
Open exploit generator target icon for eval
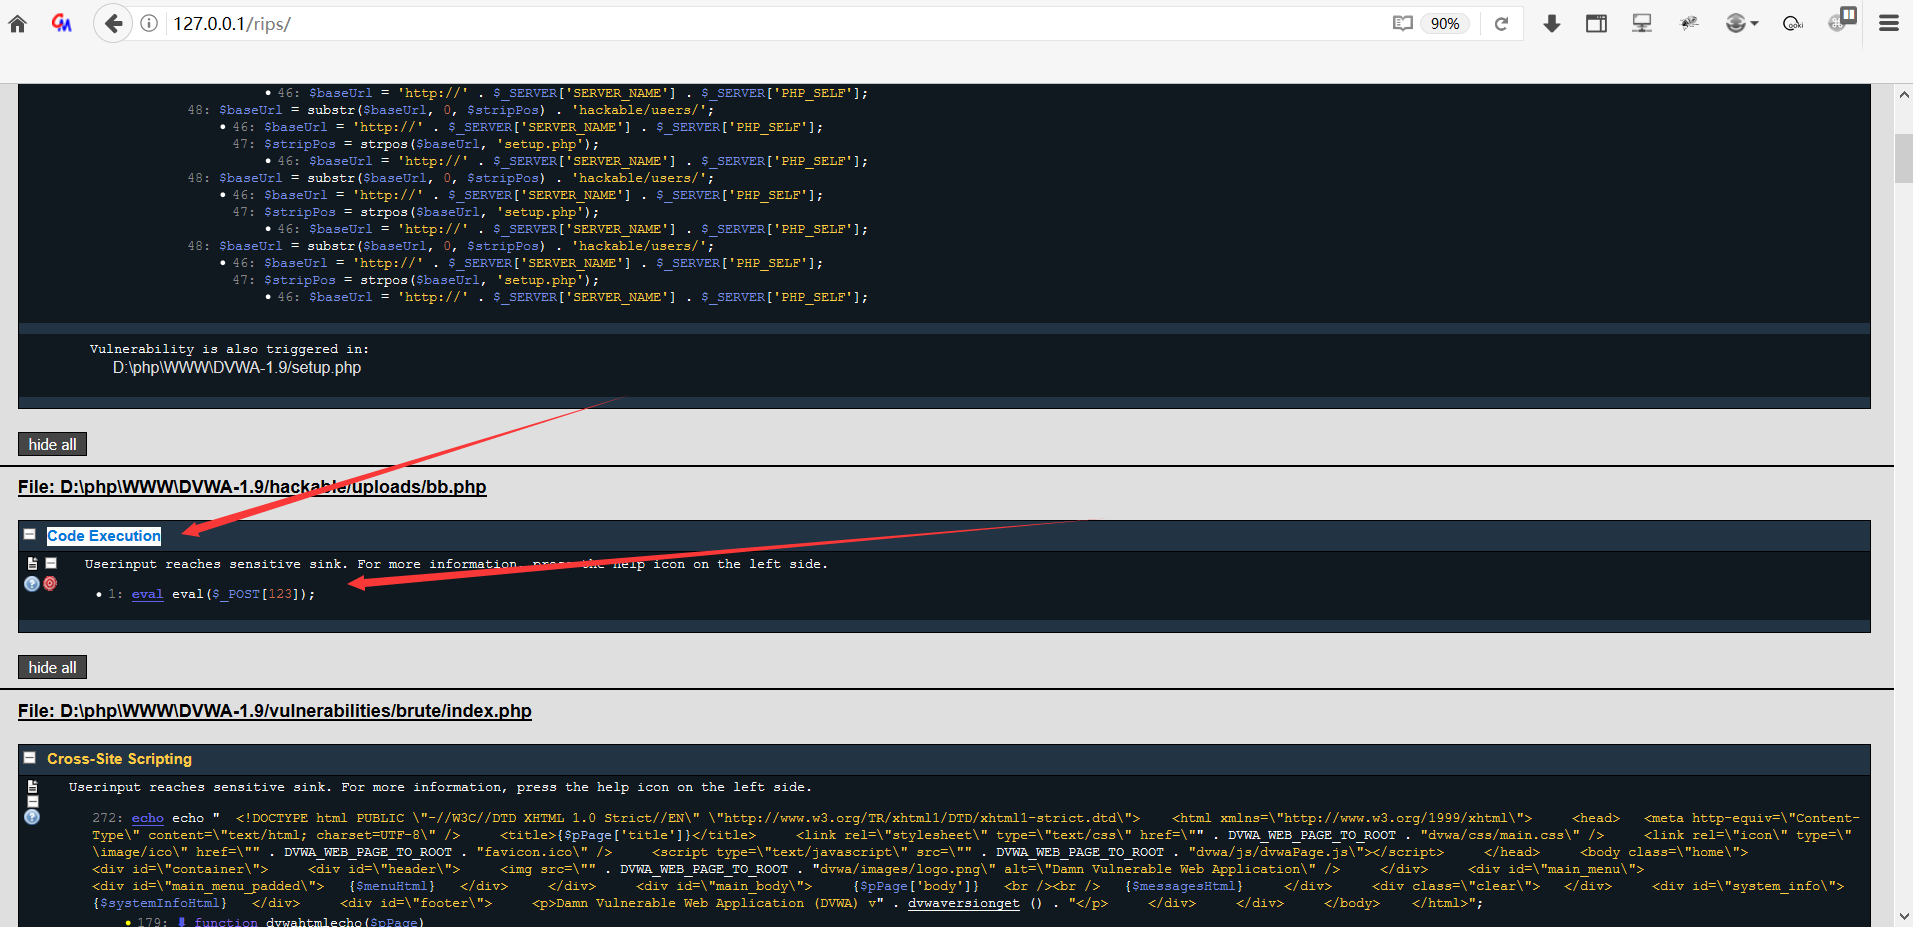[50, 583]
